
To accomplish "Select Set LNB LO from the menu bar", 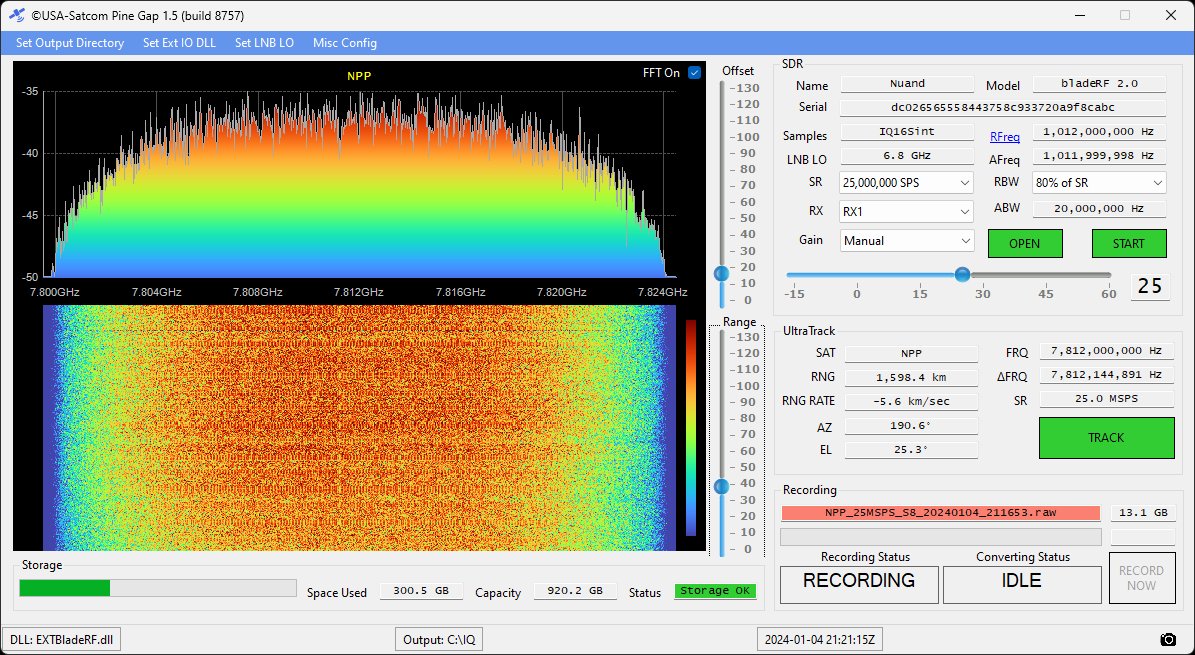I will (x=262, y=43).
